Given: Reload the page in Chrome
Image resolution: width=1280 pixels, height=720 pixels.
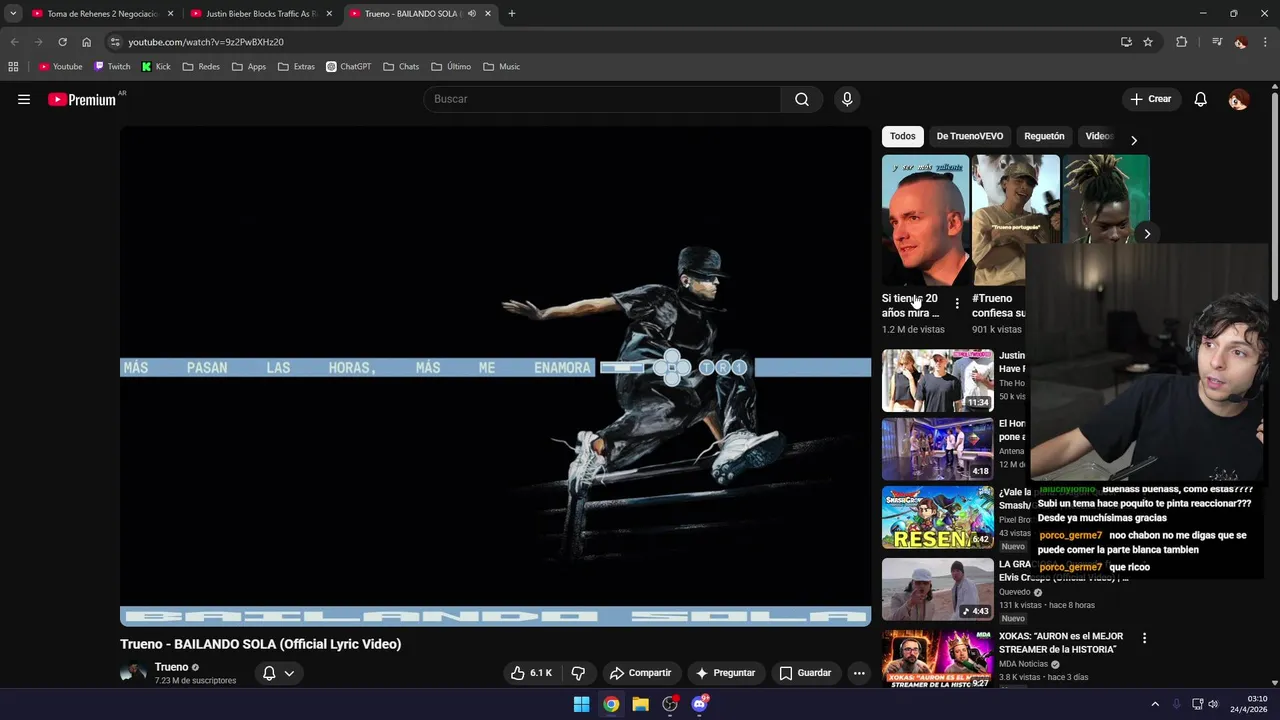Looking at the screenshot, I should pos(62,42).
